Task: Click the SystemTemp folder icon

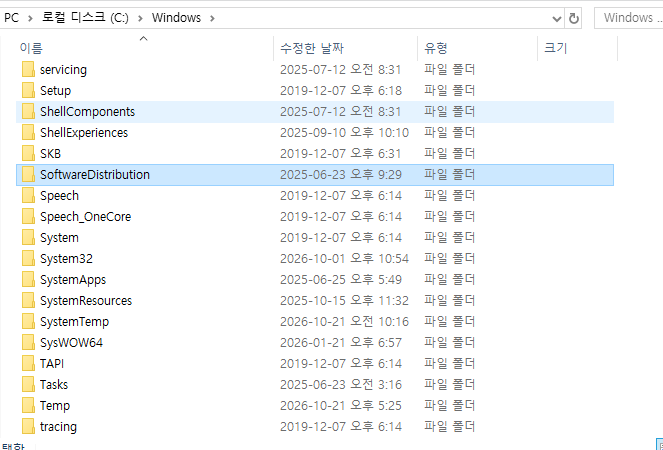Action: (x=28, y=321)
